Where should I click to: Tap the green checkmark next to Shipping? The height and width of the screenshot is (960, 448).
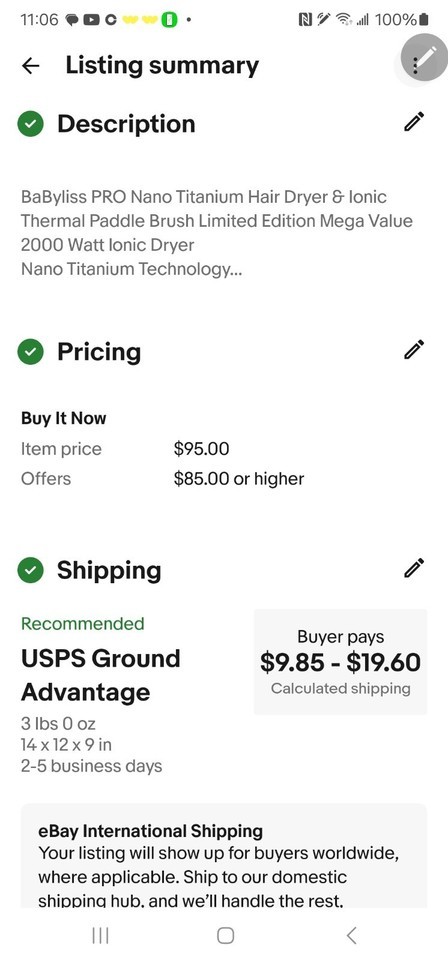point(31,571)
